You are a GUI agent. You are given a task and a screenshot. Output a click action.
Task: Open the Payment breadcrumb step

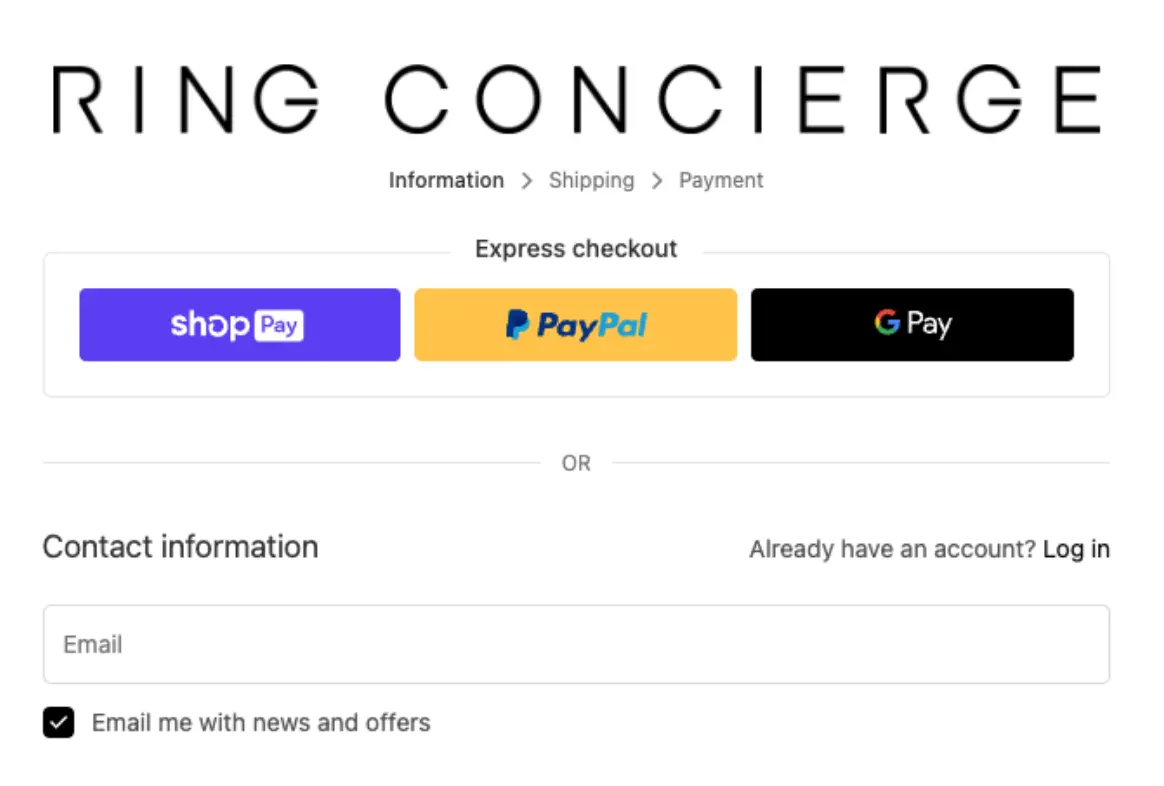pos(721,180)
